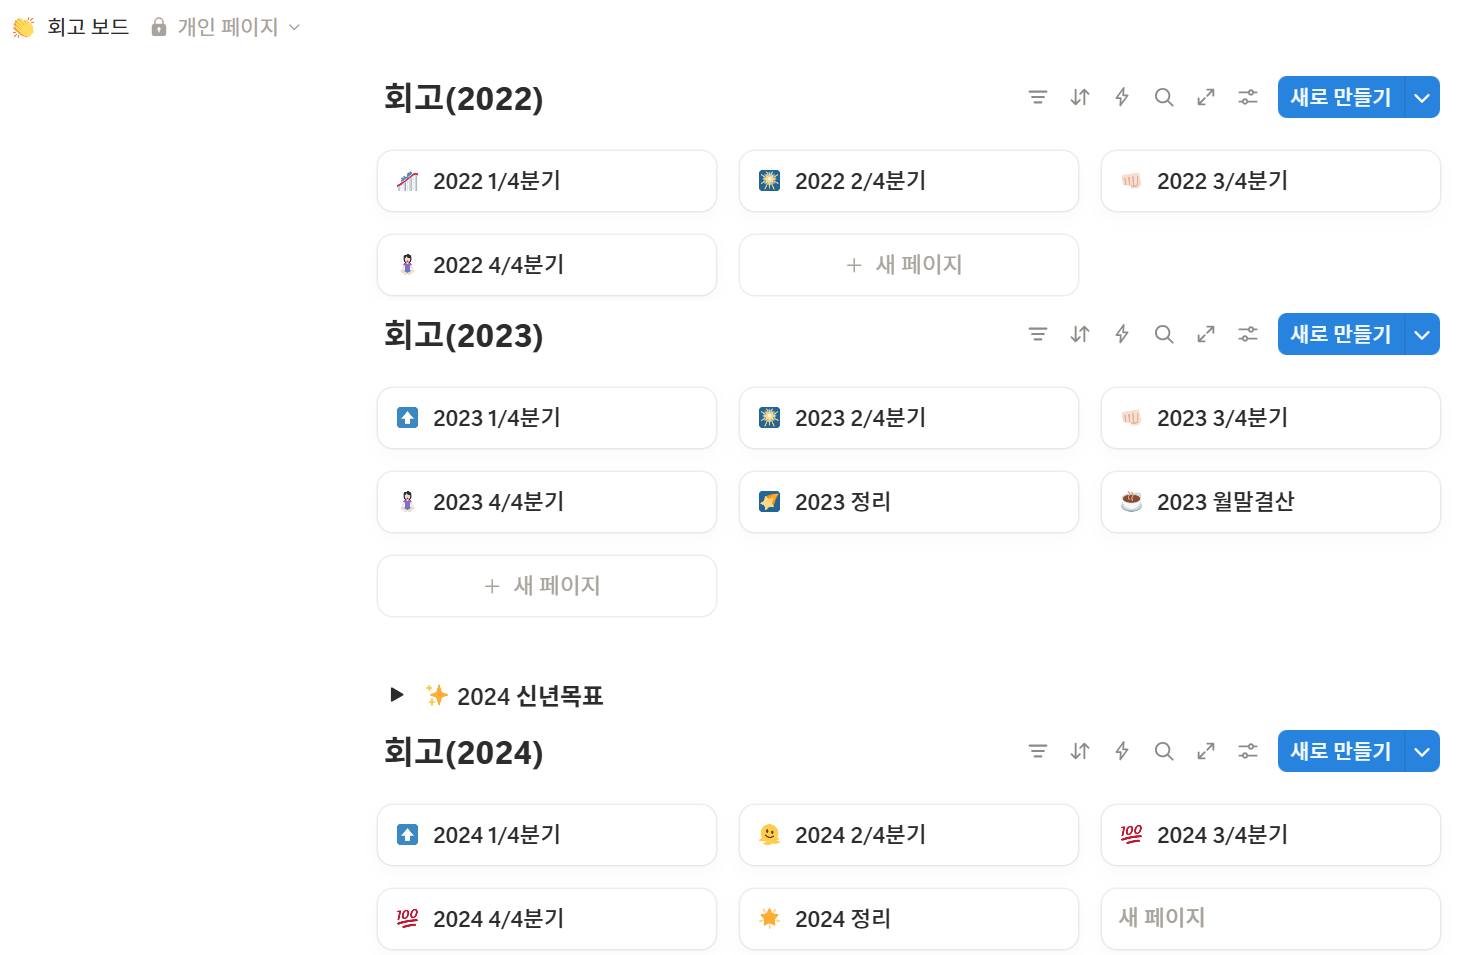
Task: Expand the 2024 신년목표 toggle section
Action: 396,695
